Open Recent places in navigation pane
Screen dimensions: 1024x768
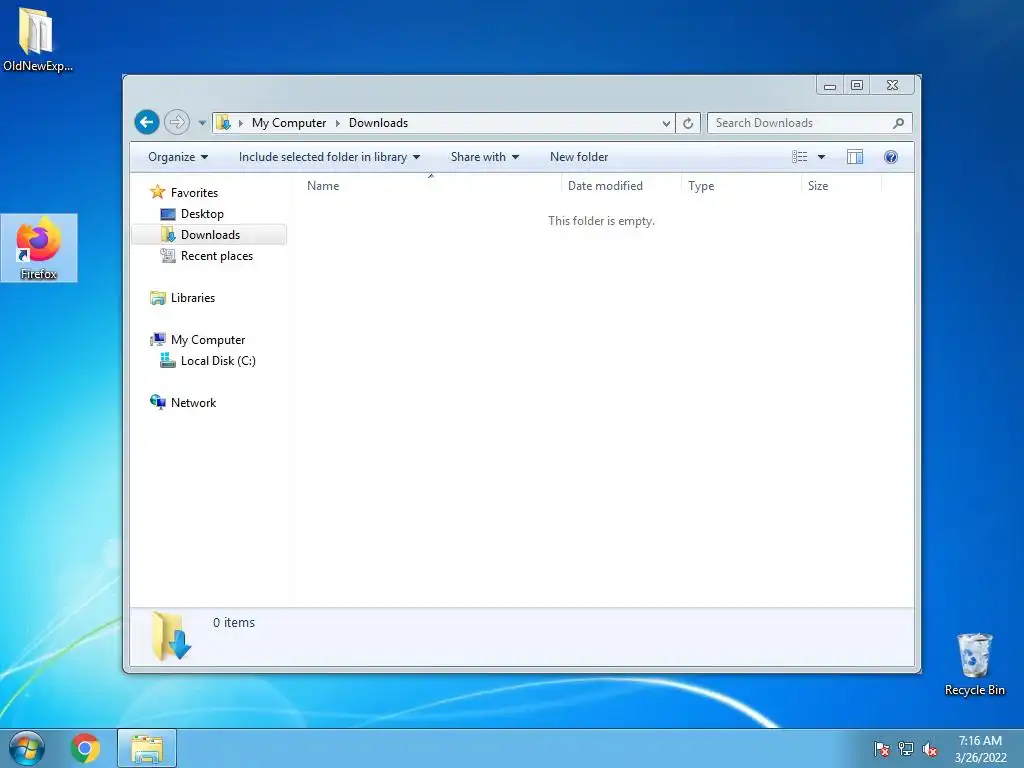[216, 256]
